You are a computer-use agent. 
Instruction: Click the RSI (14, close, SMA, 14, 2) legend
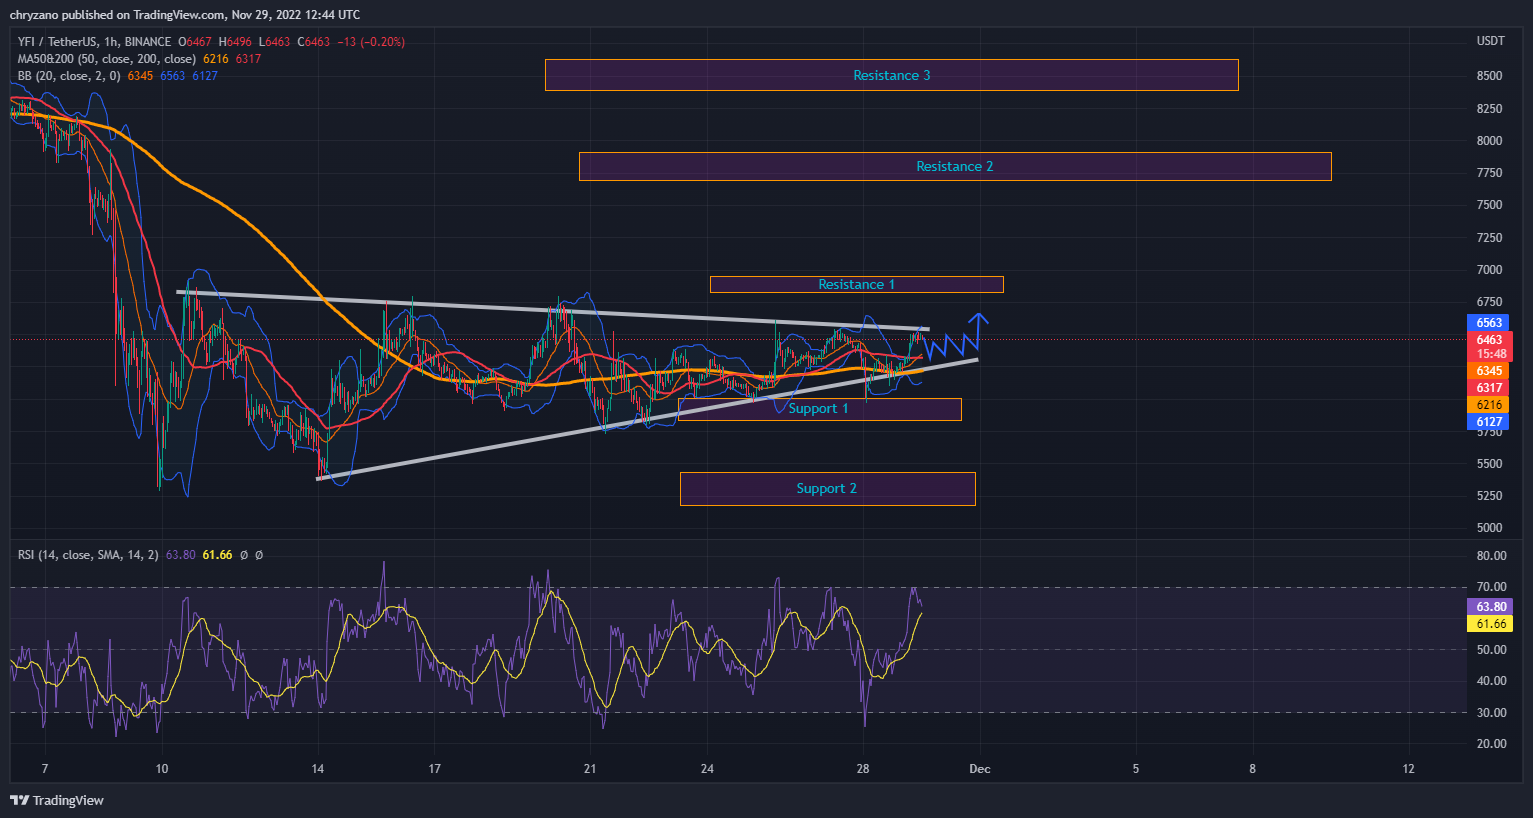pos(90,554)
